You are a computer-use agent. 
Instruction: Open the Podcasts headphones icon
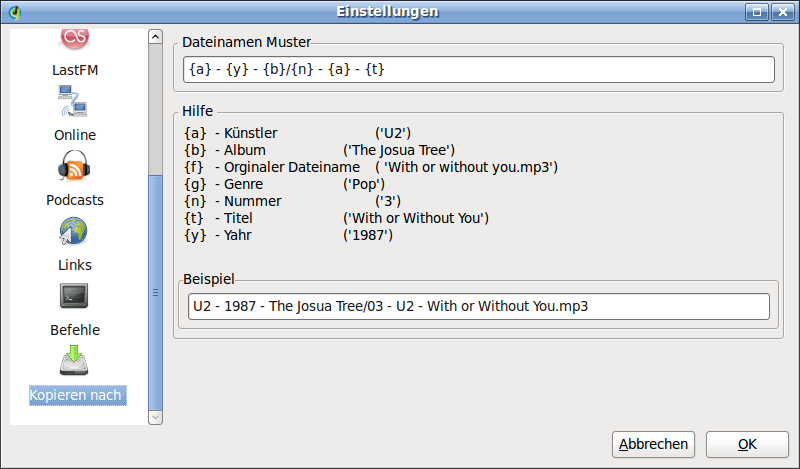pos(74,166)
